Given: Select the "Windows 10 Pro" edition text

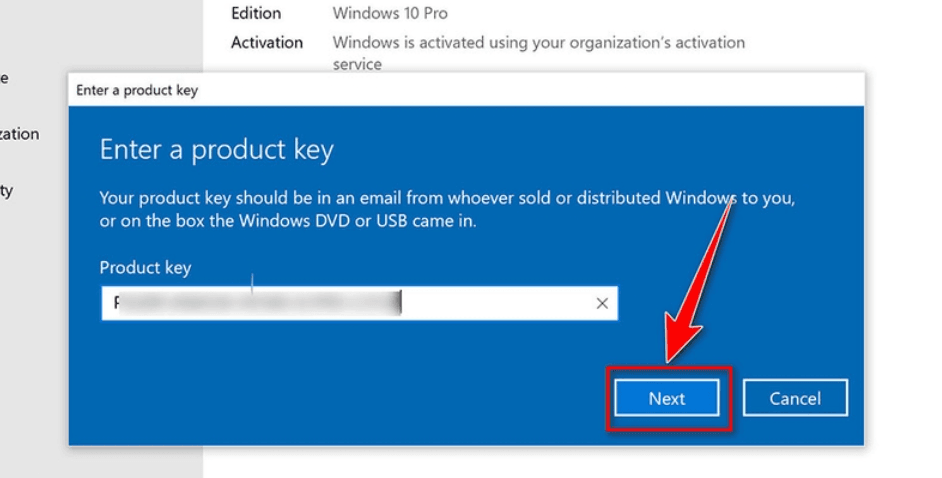Looking at the screenshot, I should tap(390, 13).
